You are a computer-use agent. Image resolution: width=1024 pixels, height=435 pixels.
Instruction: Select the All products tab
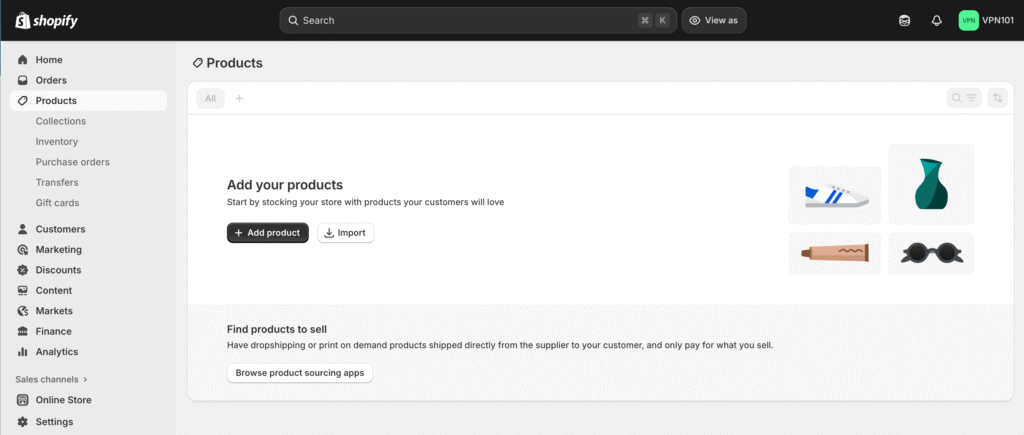click(x=210, y=98)
